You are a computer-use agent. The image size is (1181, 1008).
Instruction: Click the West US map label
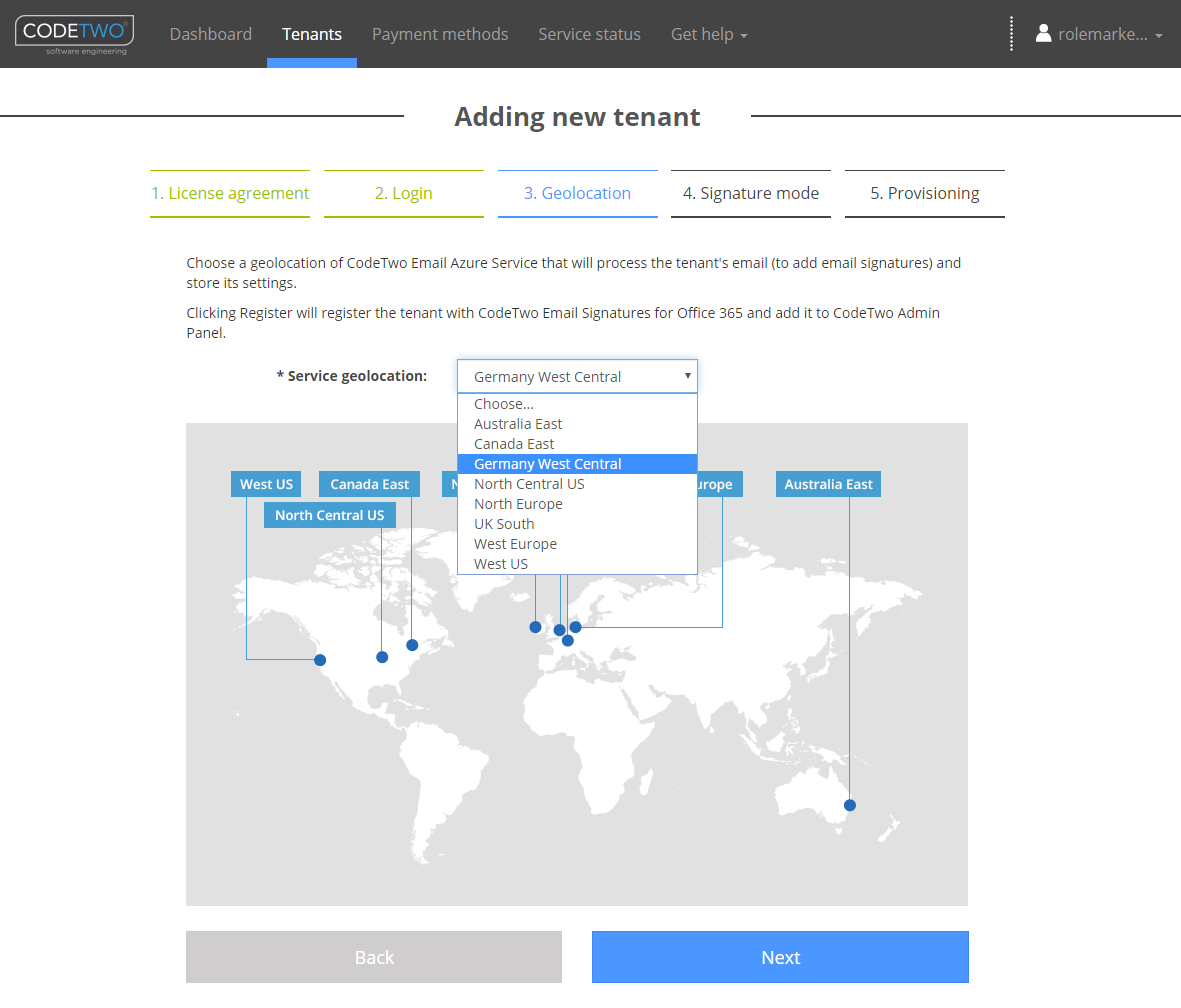pos(266,484)
